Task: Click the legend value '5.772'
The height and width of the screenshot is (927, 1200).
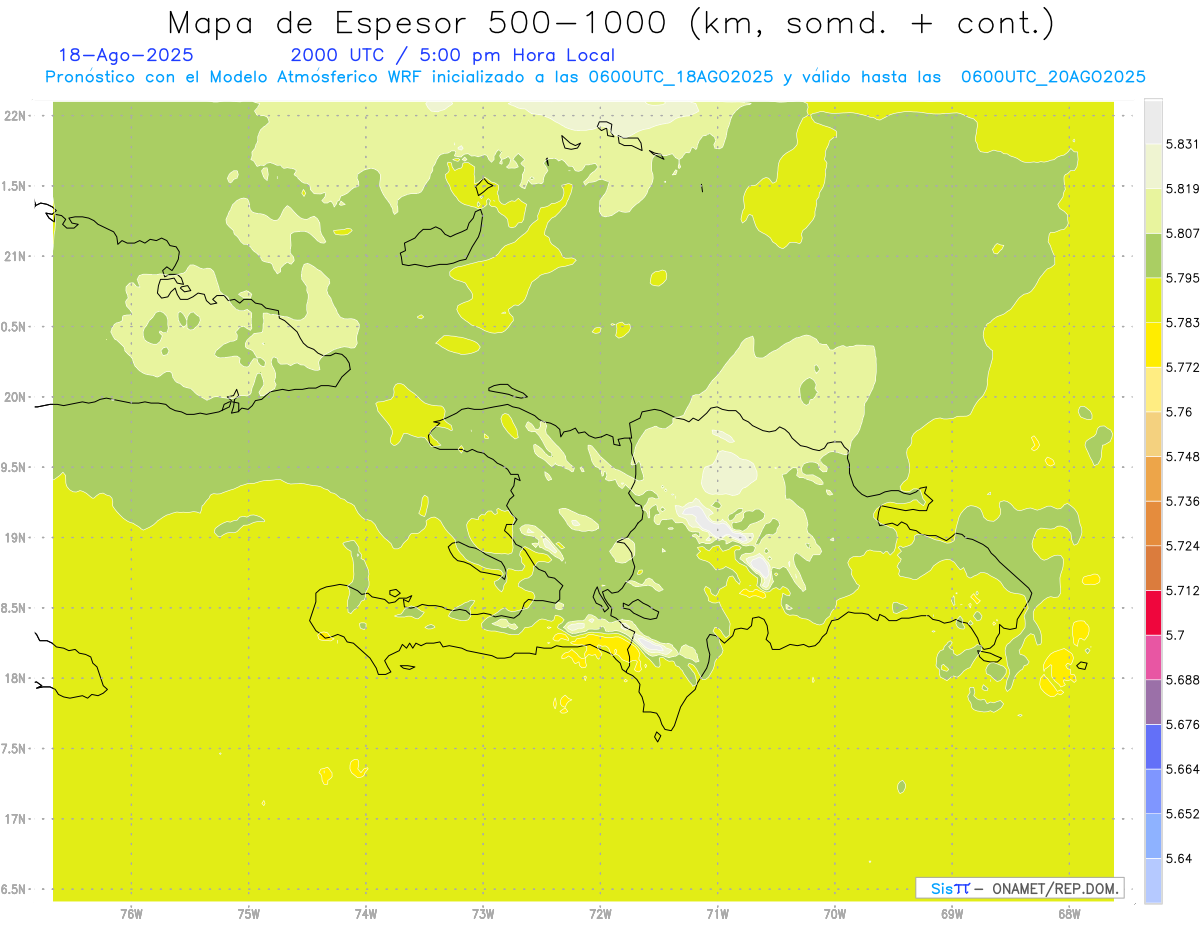Action: (x=1182, y=367)
